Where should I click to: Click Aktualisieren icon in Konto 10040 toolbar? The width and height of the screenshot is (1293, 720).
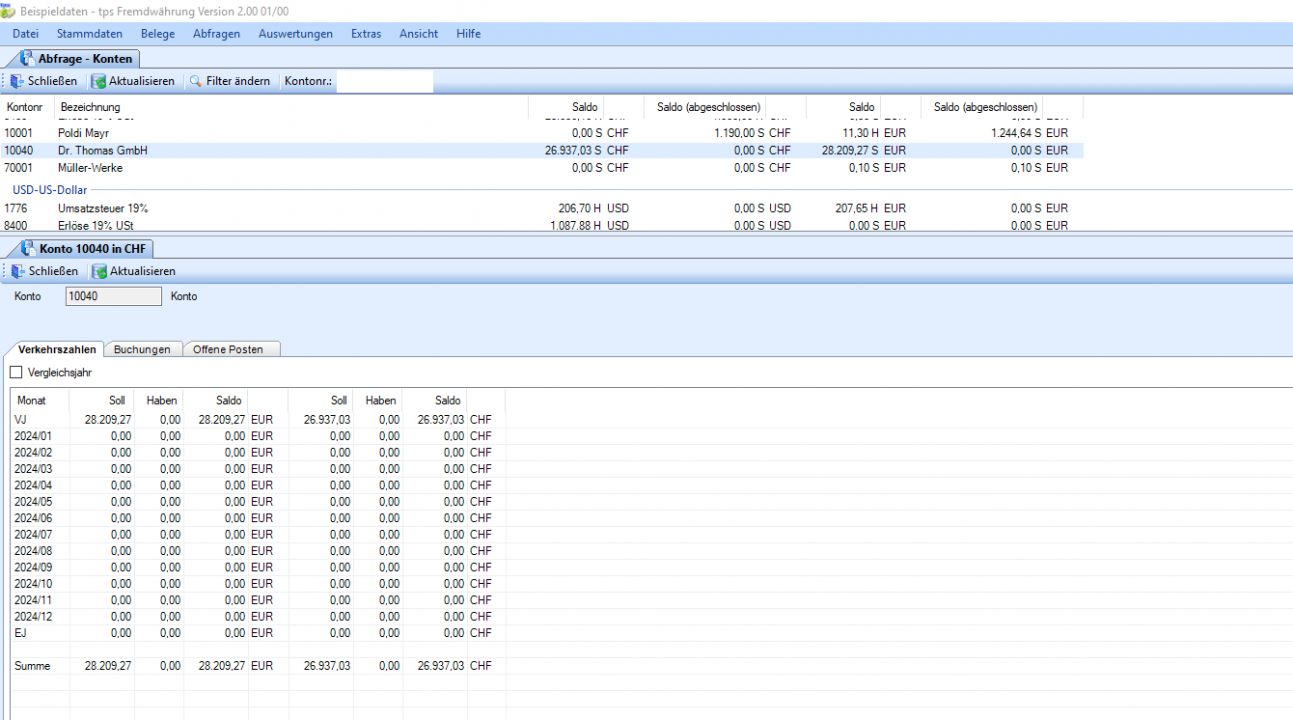point(99,271)
